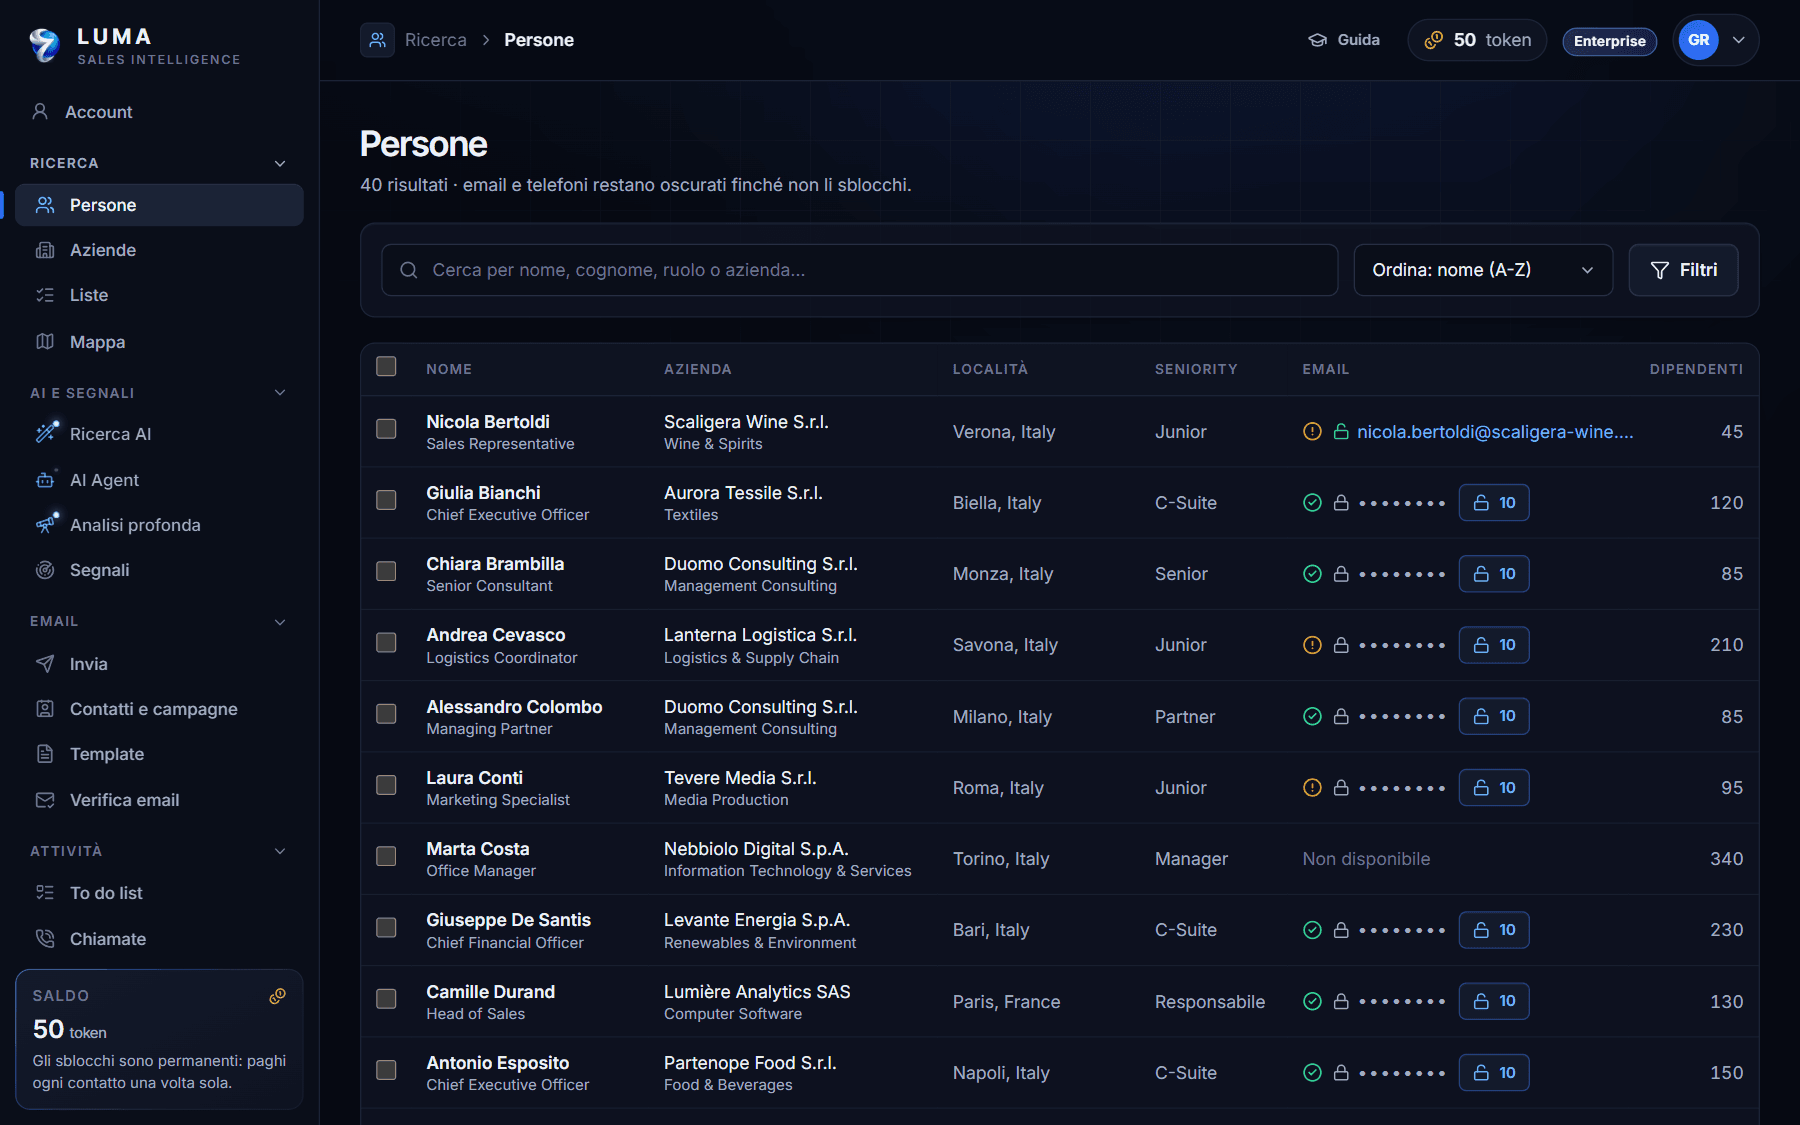Click the Enterprise plan badge
This screenshot has width=1800, height=1125.
pos(1609,41)
